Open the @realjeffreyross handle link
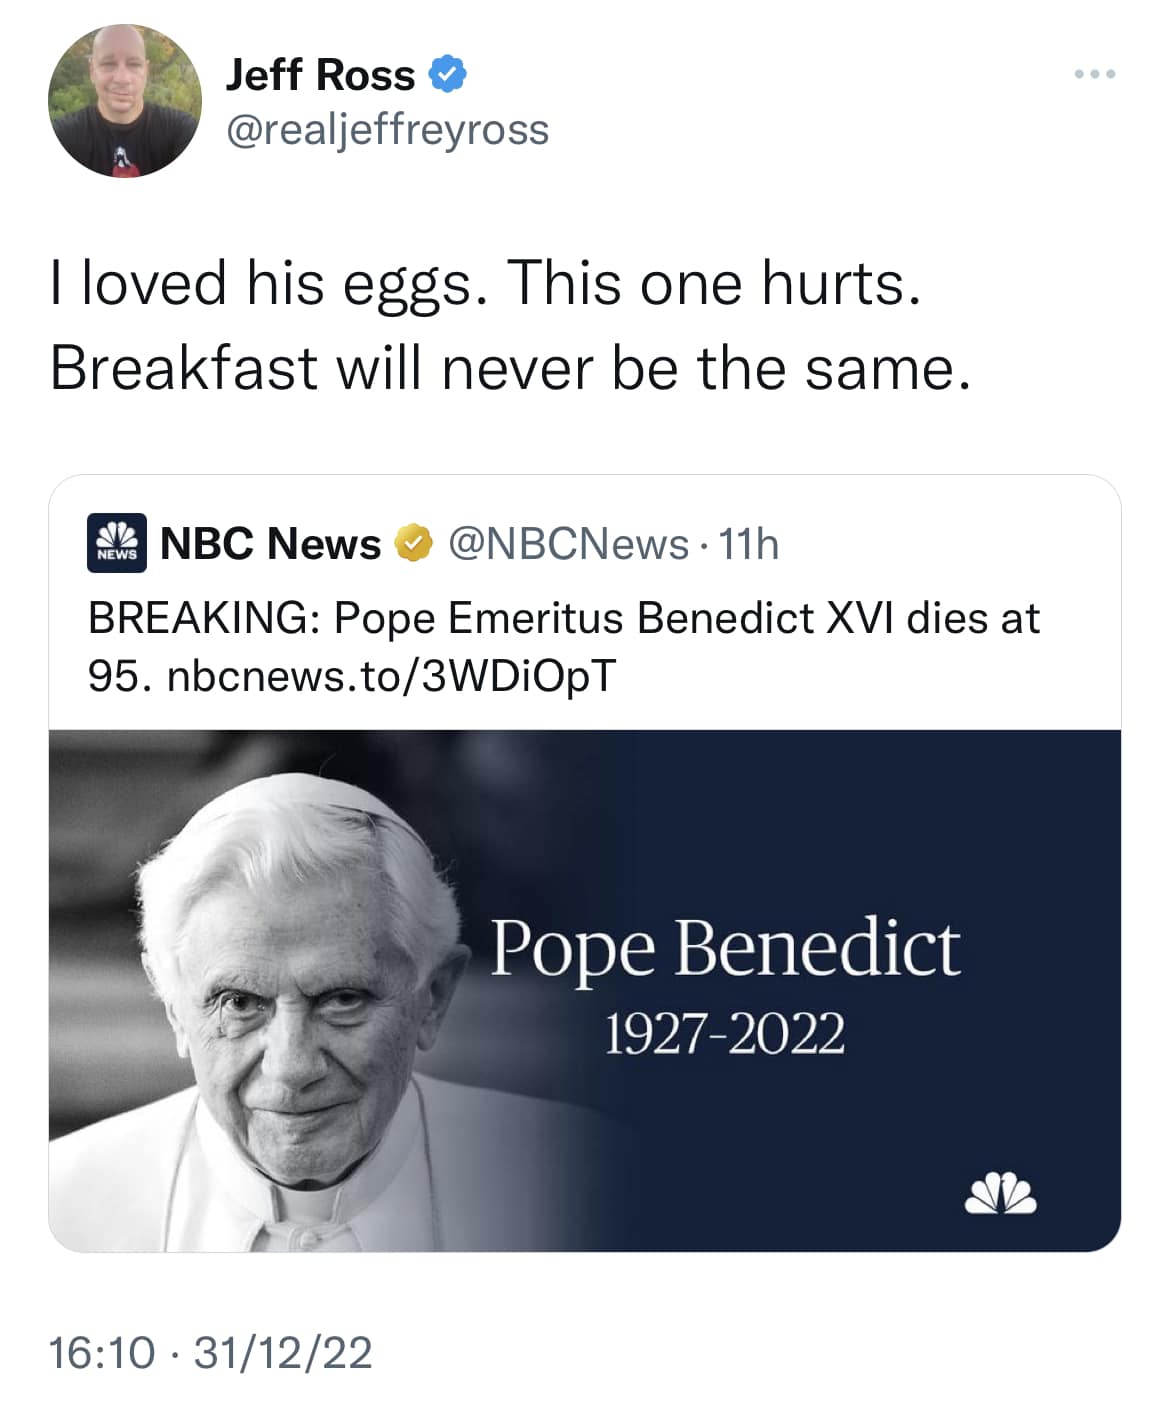The height and width of the screenshot is (1402, 1170). [388, 130]
